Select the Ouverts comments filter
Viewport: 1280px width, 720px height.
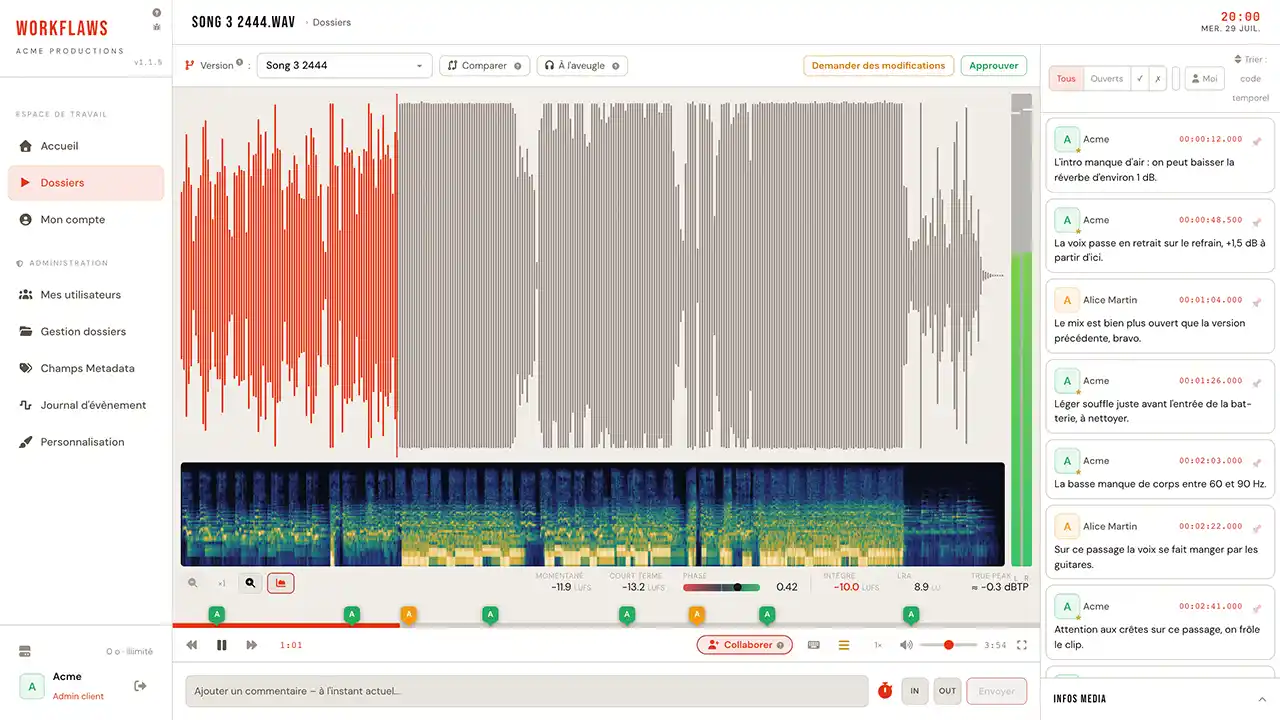coord(1107,79)
